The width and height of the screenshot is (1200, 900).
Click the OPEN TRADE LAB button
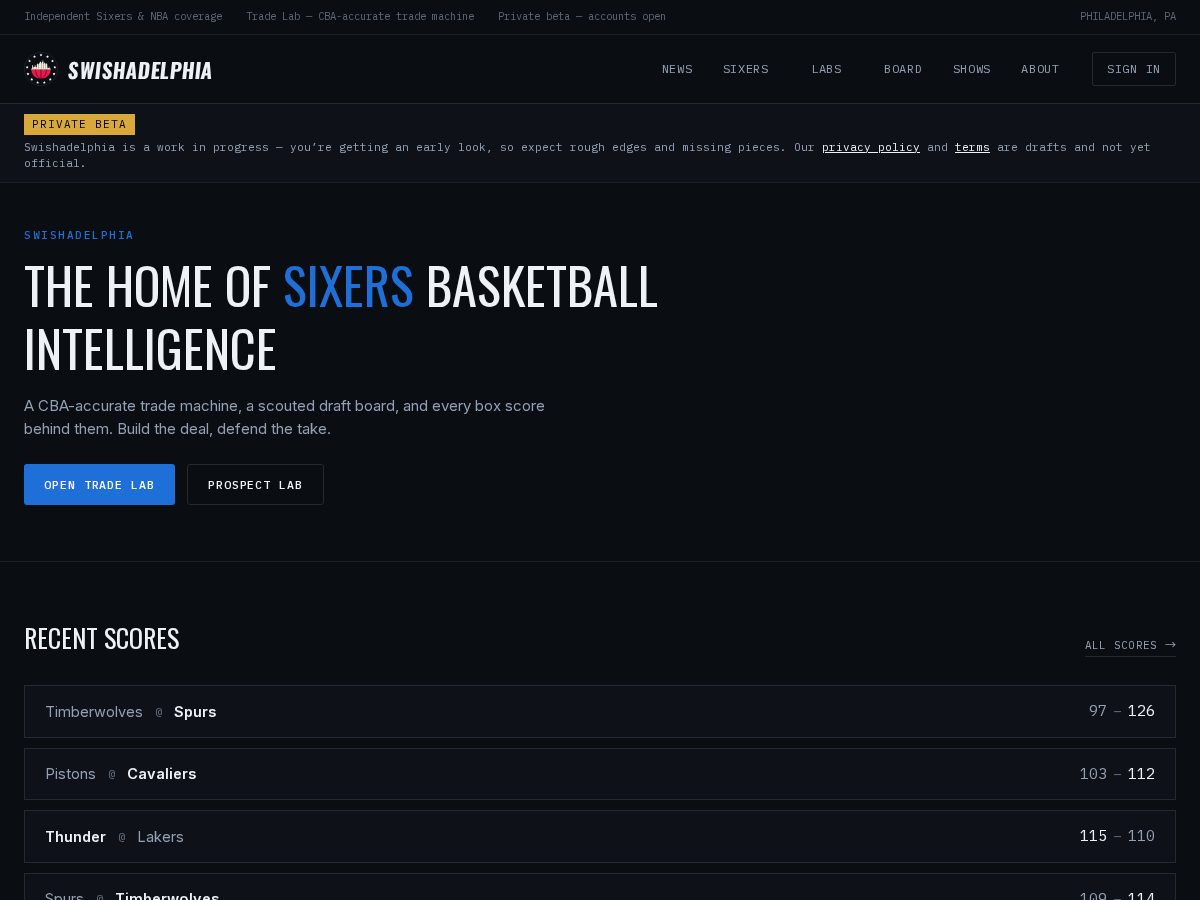pyautogui.click(x=99, y=484)
